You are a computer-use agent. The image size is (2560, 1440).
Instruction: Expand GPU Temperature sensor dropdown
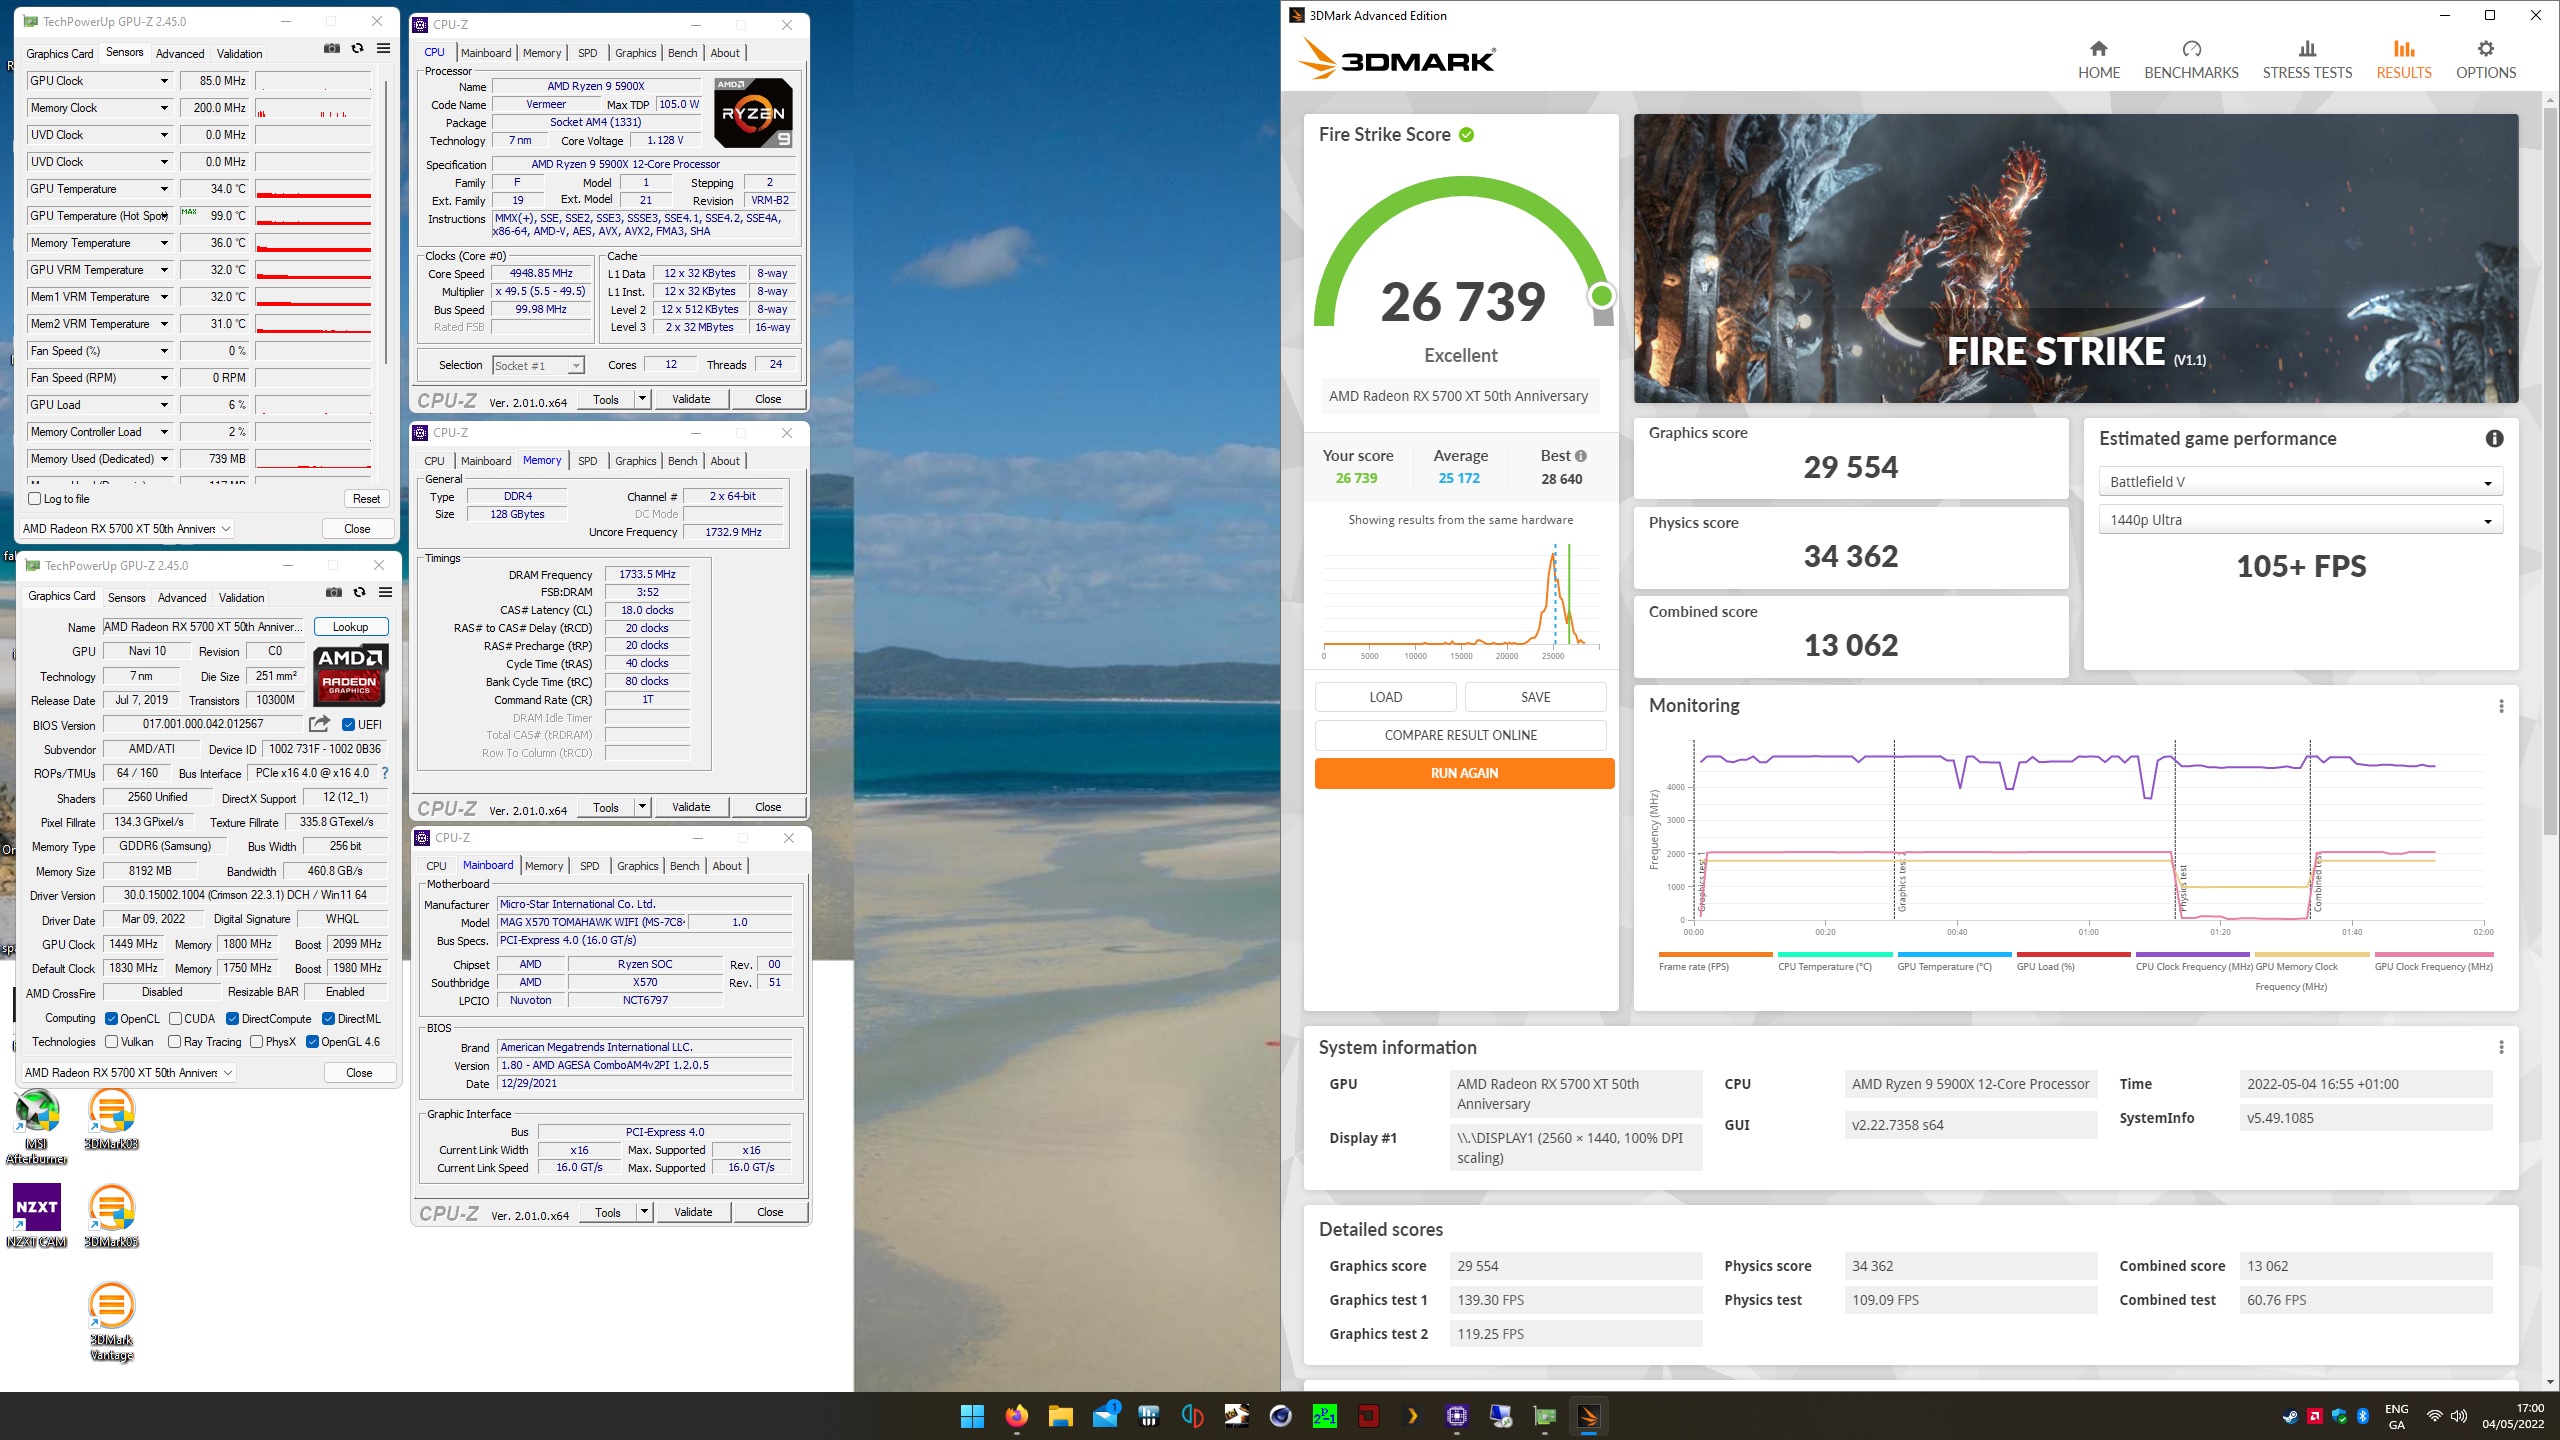click(x=164, y=189)
